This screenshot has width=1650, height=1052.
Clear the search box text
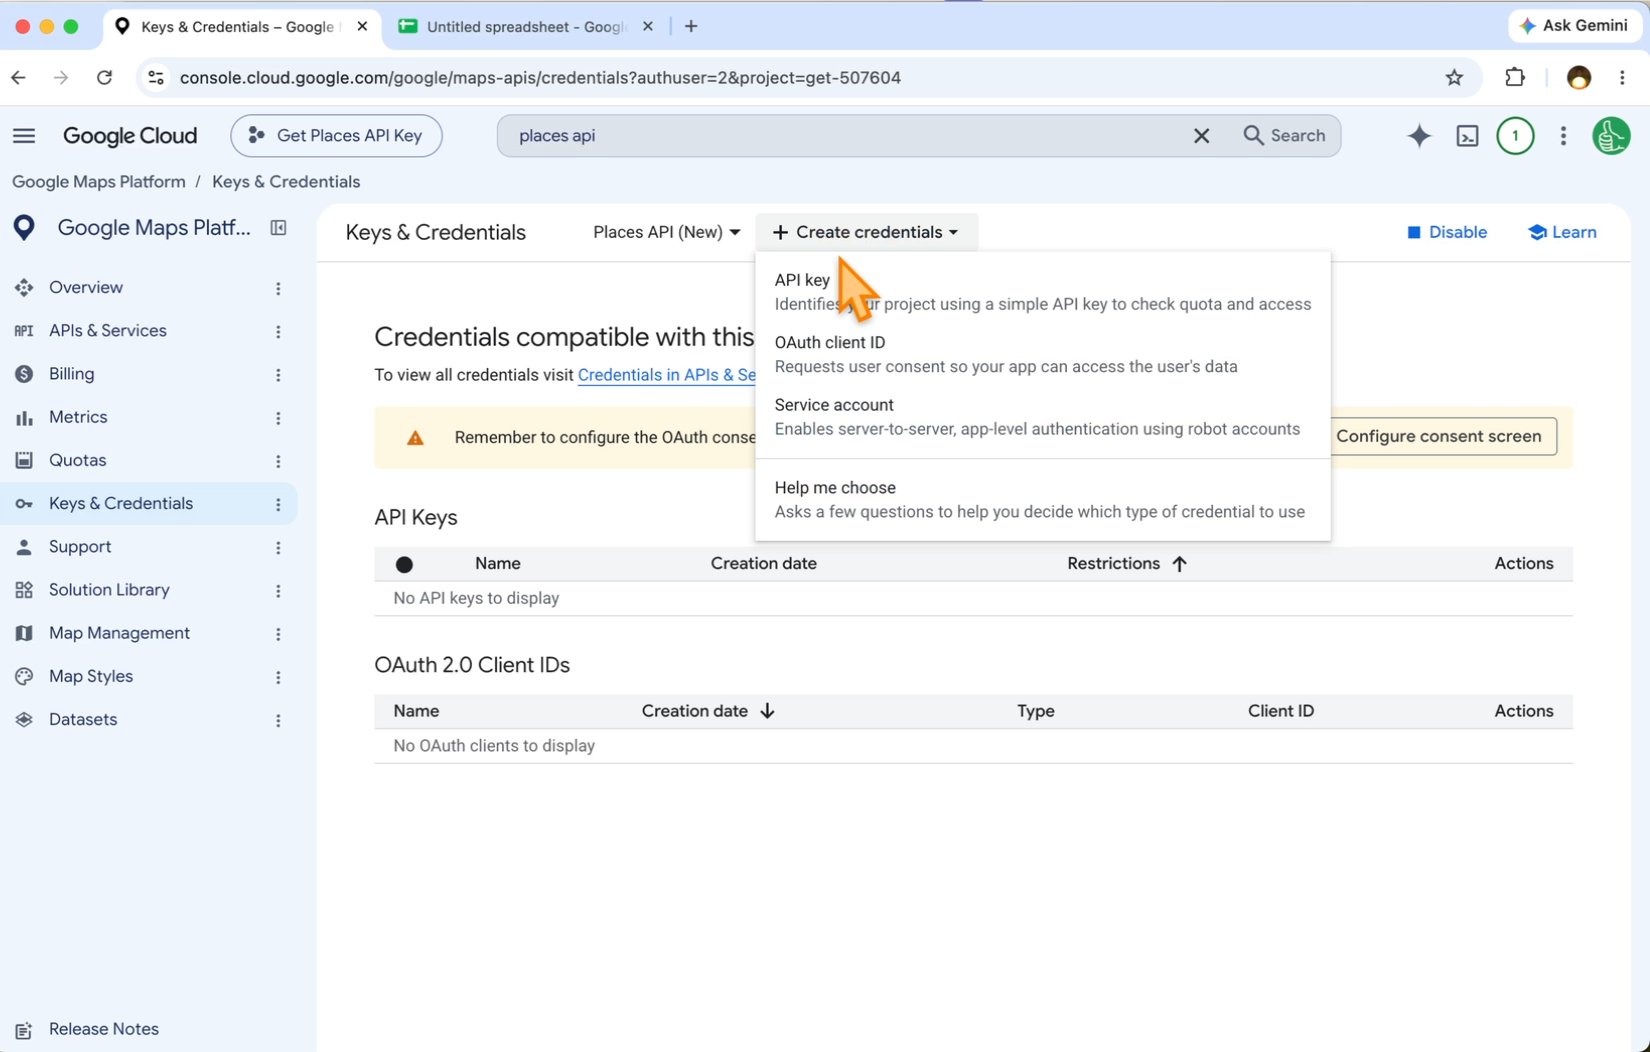click(x=1201, y=136)
